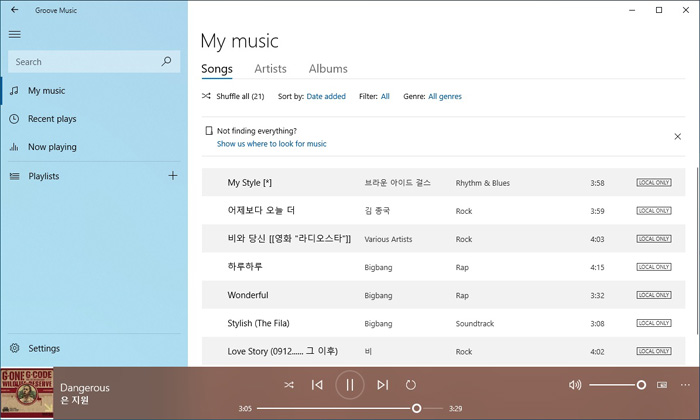
Task: Create a new playlist with plus icon
Action: point(172,176)
